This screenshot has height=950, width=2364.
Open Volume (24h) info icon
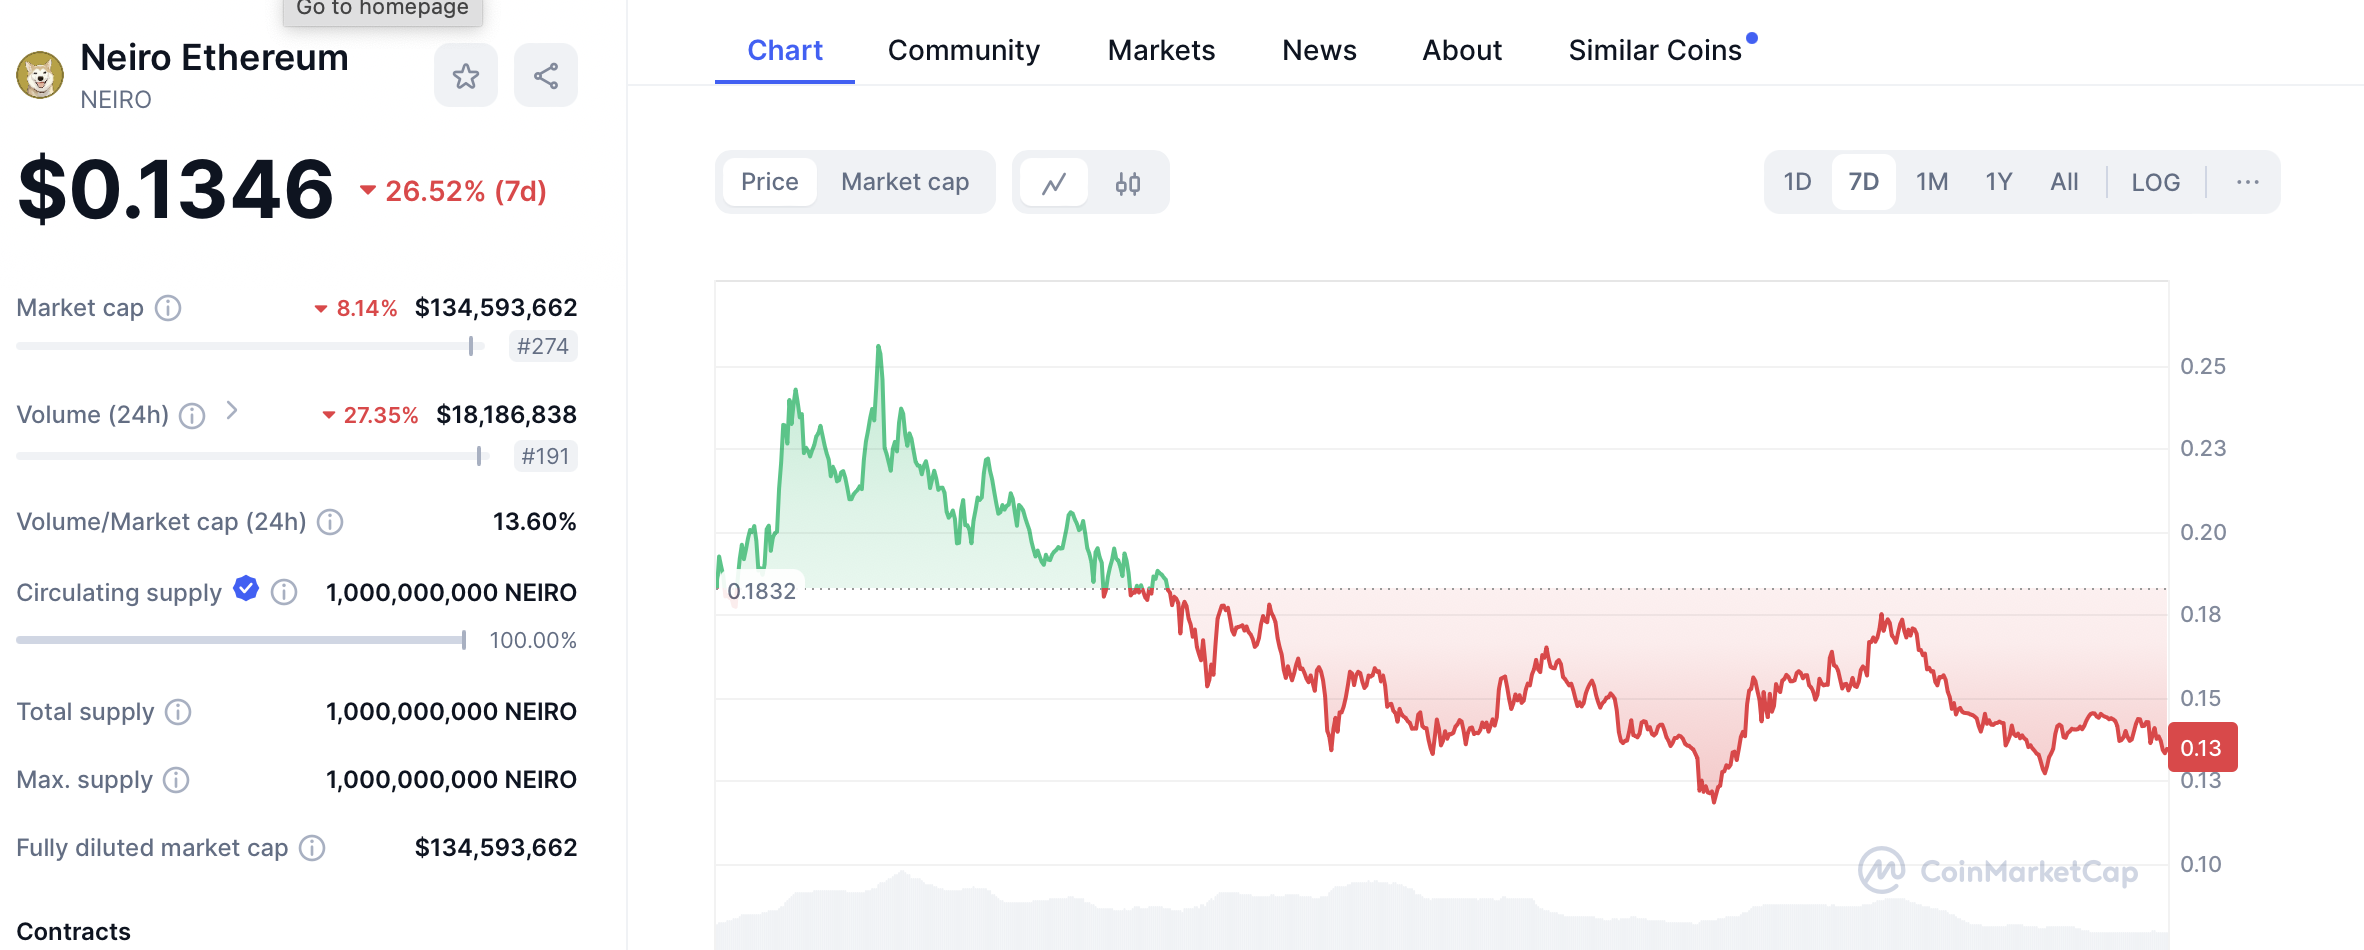192,416
